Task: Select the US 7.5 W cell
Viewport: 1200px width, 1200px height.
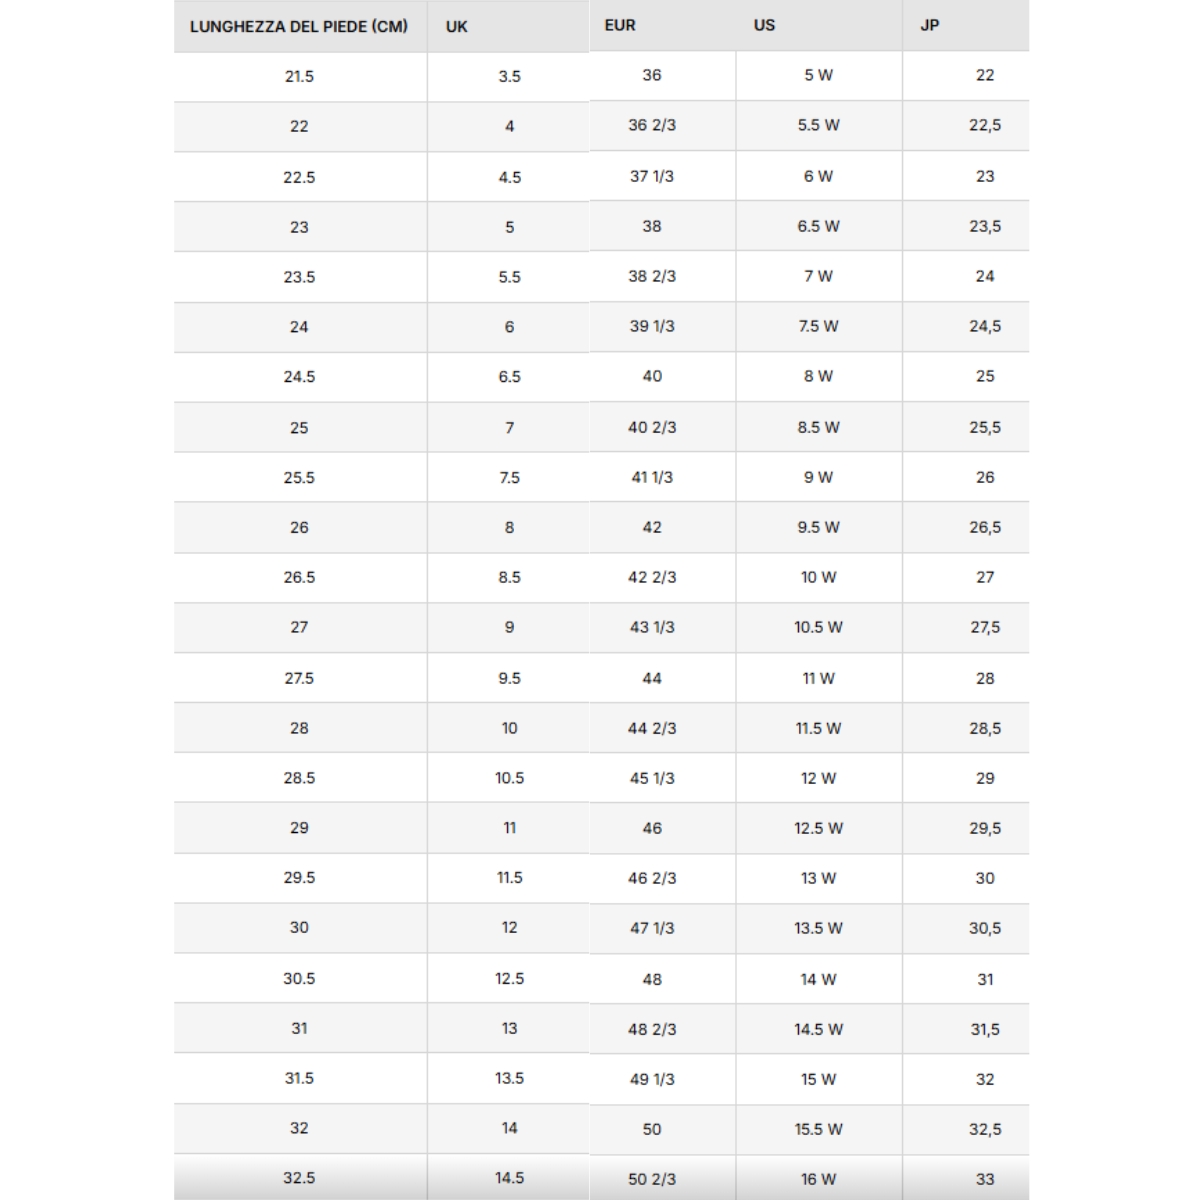Action: click(x=818, y=326)
